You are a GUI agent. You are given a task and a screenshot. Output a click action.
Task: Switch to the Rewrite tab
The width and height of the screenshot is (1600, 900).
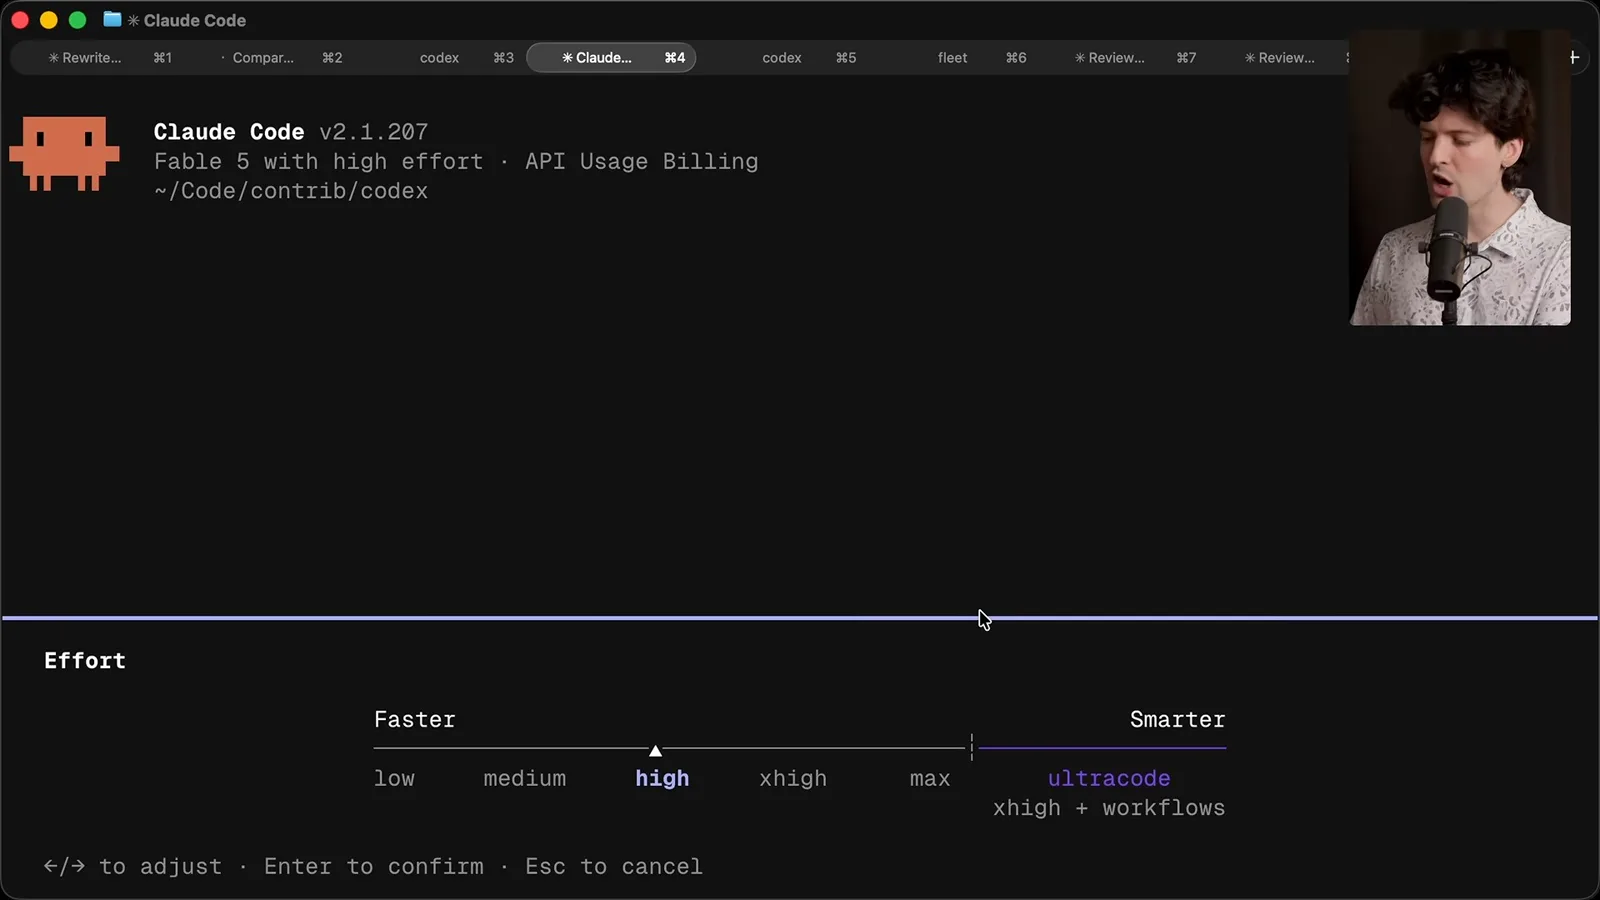tap(110, 58)
